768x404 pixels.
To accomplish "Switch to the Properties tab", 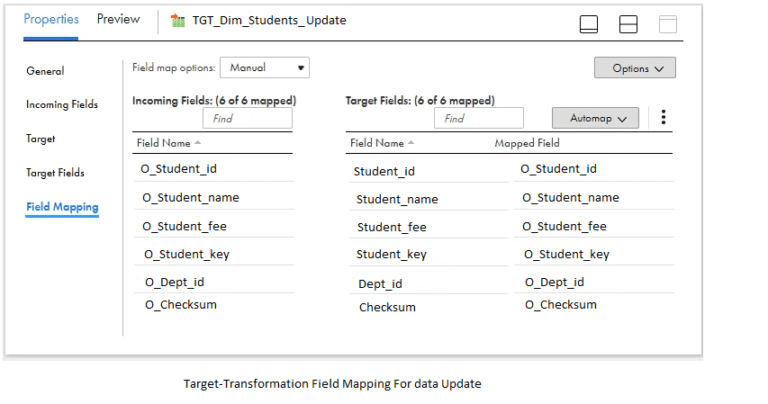I will tap(51, 19).
